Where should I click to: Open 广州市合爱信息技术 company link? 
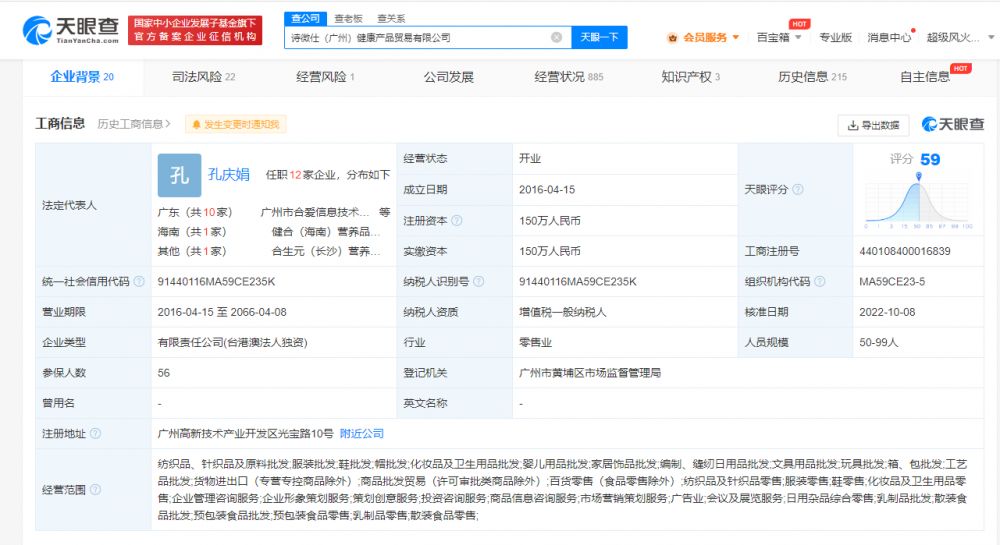[314, 212]
